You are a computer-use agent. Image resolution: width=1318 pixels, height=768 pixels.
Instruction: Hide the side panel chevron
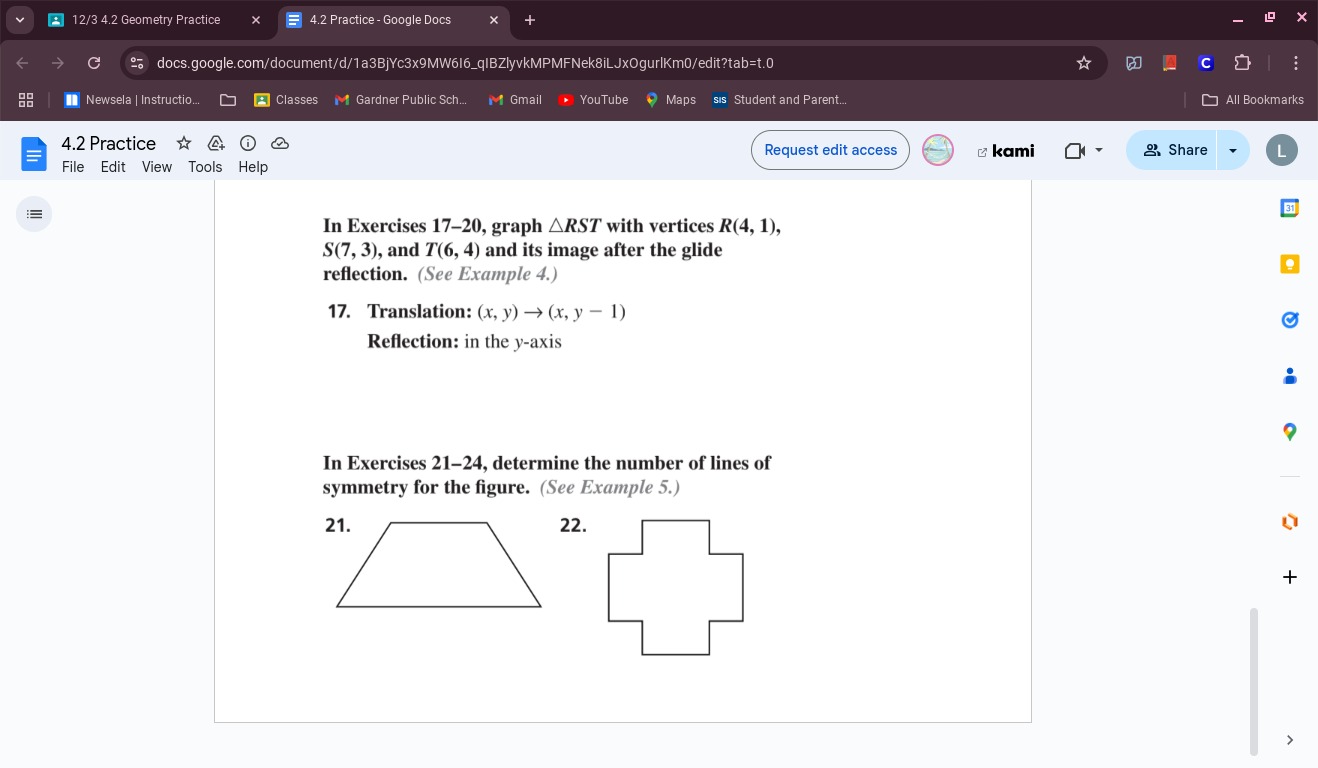tap(1289, 740)
